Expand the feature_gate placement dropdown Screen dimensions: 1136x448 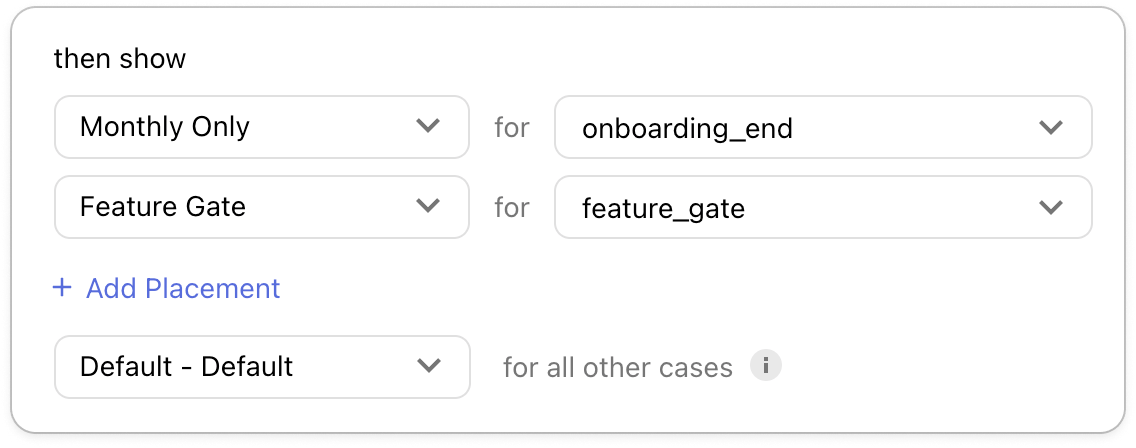[x=822, y=207]
